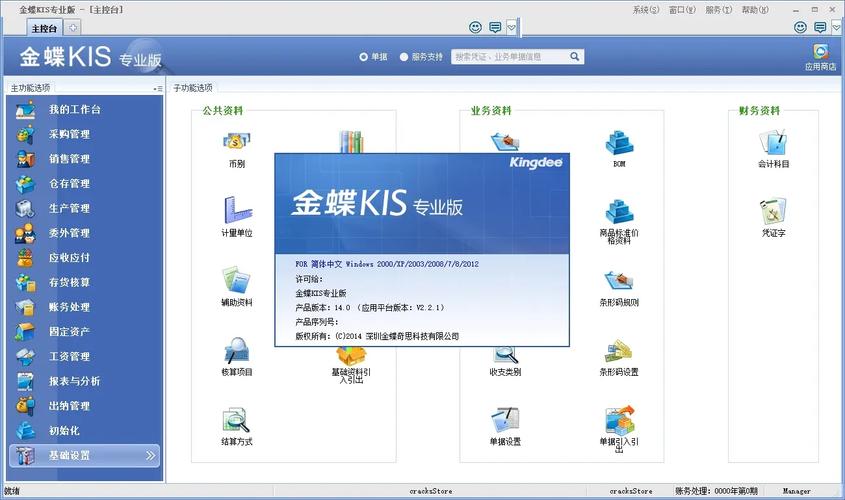This screenshot has height=500, width=845.
Task: Open 报表与分析 in the sidebar
Action: (x=74, y=381)
